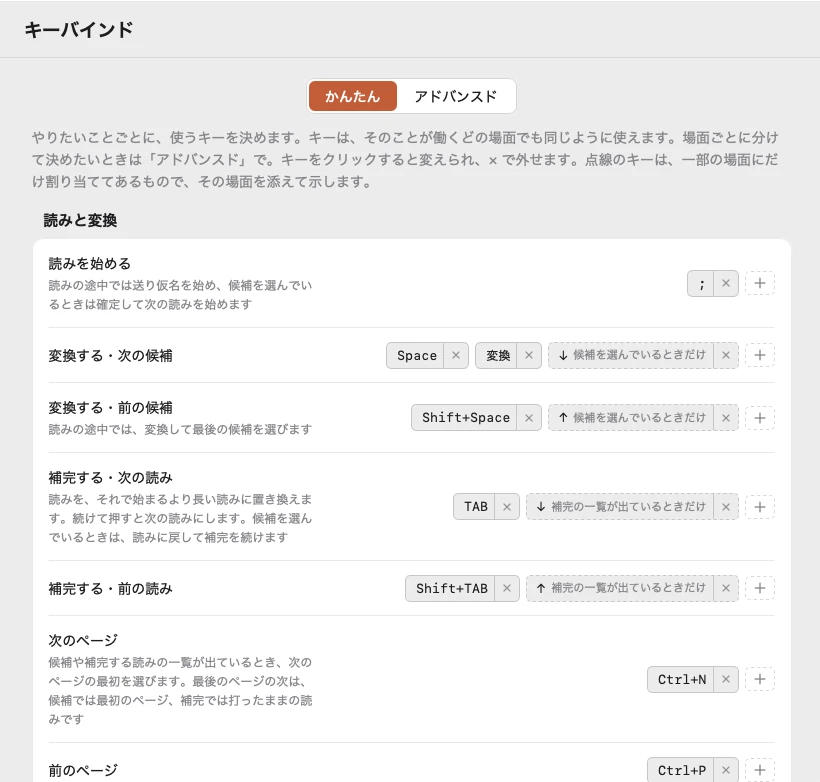The image size is (820, 782).
Task: Click the Shift+Space key chip
Action: (x=464, y=418)
